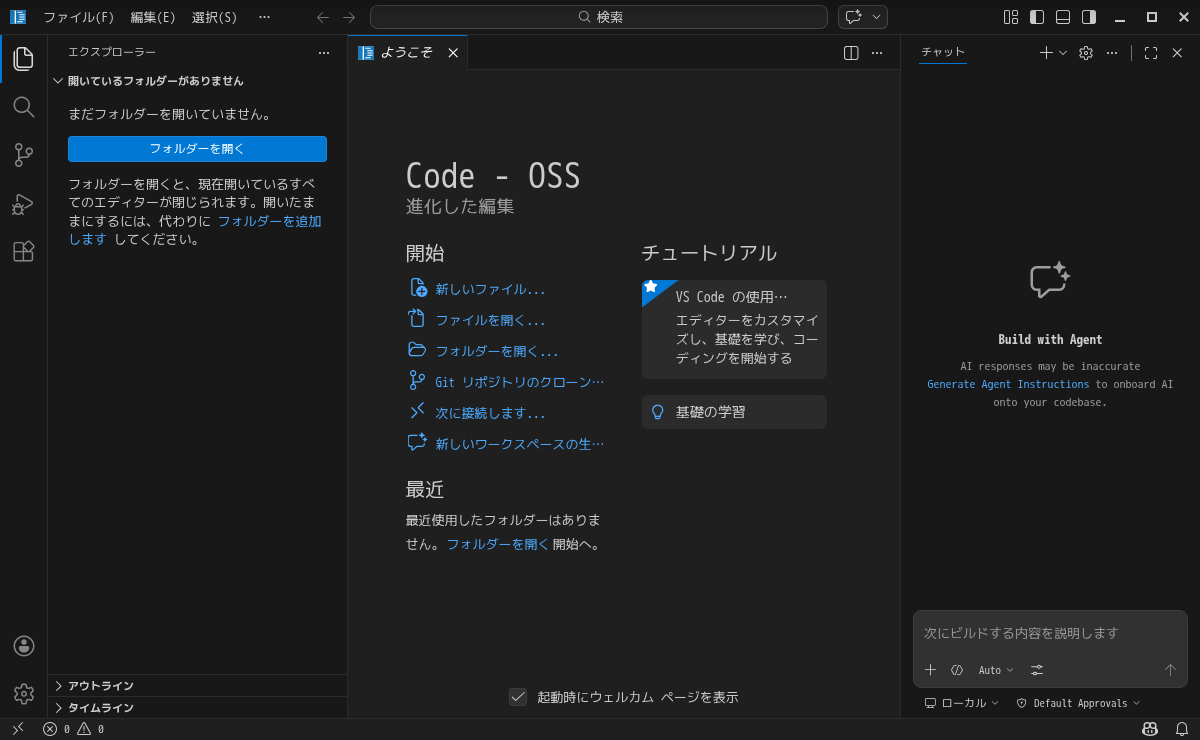Open the Extensions view icon
Viewport: 1200px width, 740px height.
(23, 251)
